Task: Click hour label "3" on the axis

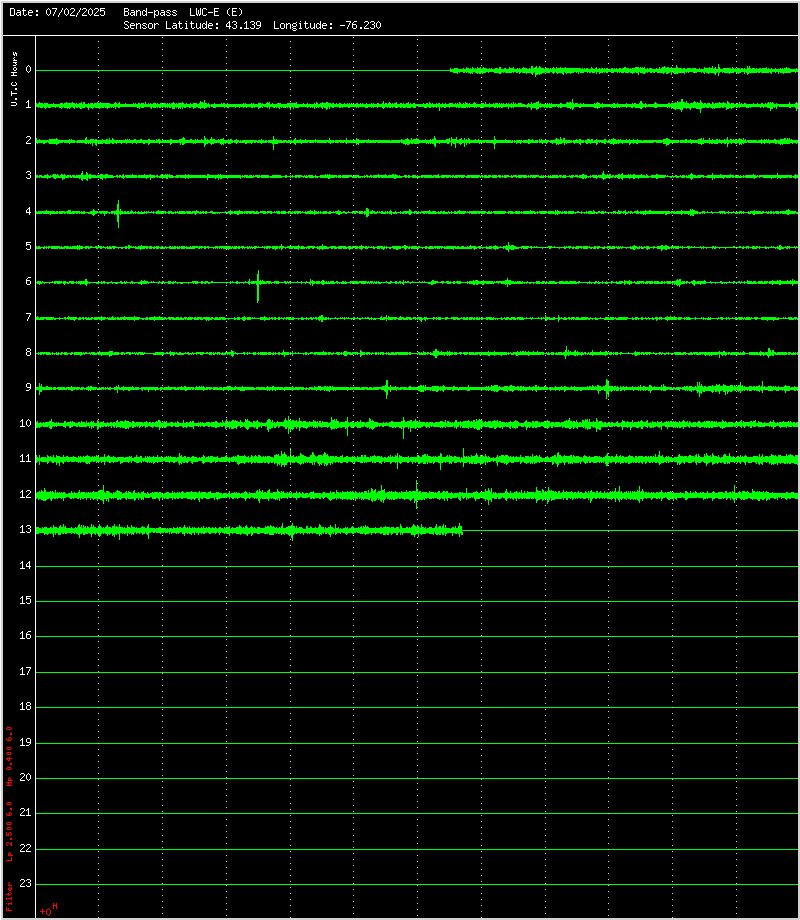Action: pos(28,175)
